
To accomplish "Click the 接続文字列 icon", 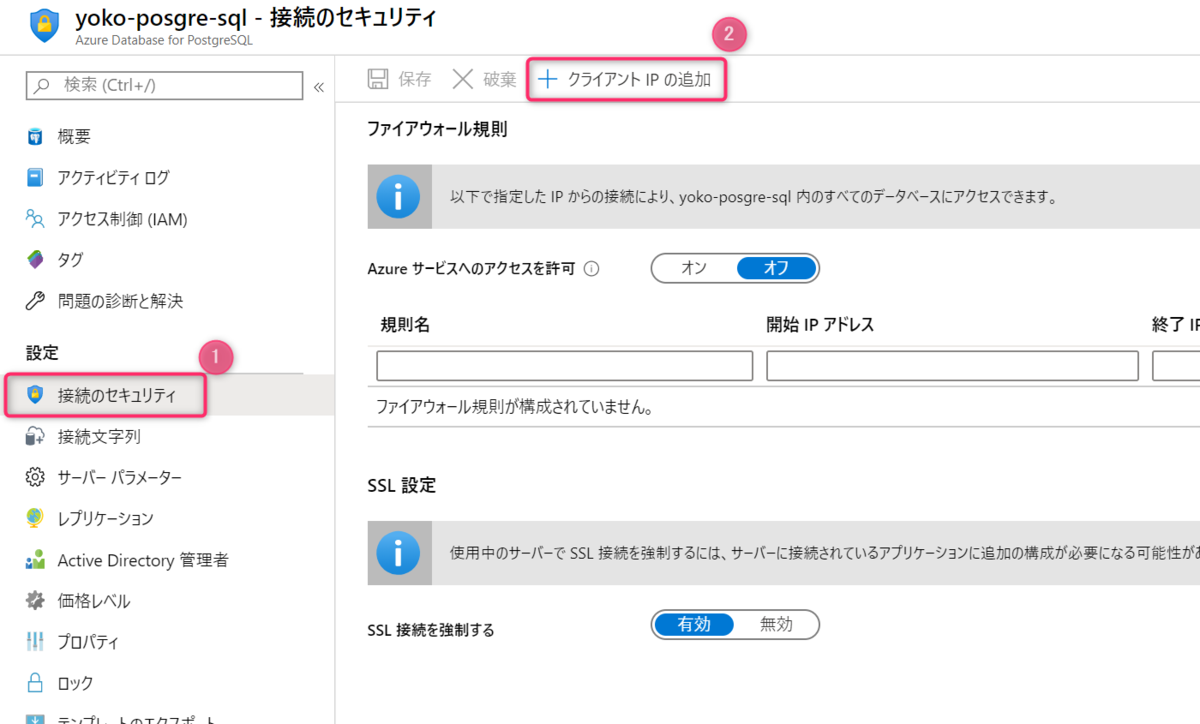I will tap(35, 436).
